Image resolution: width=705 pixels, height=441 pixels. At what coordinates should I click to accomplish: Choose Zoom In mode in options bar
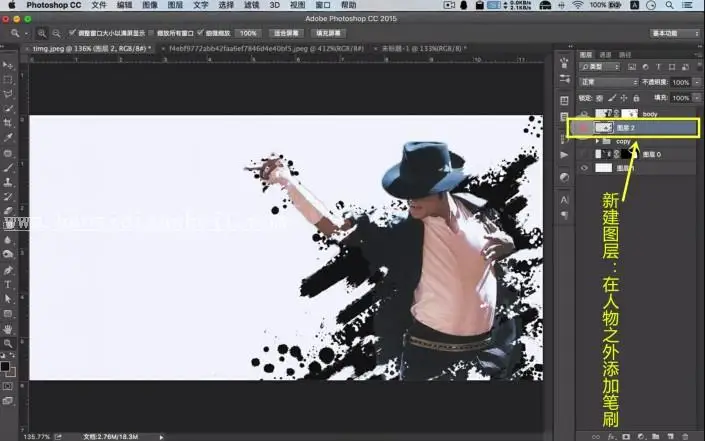click(42, 33)
